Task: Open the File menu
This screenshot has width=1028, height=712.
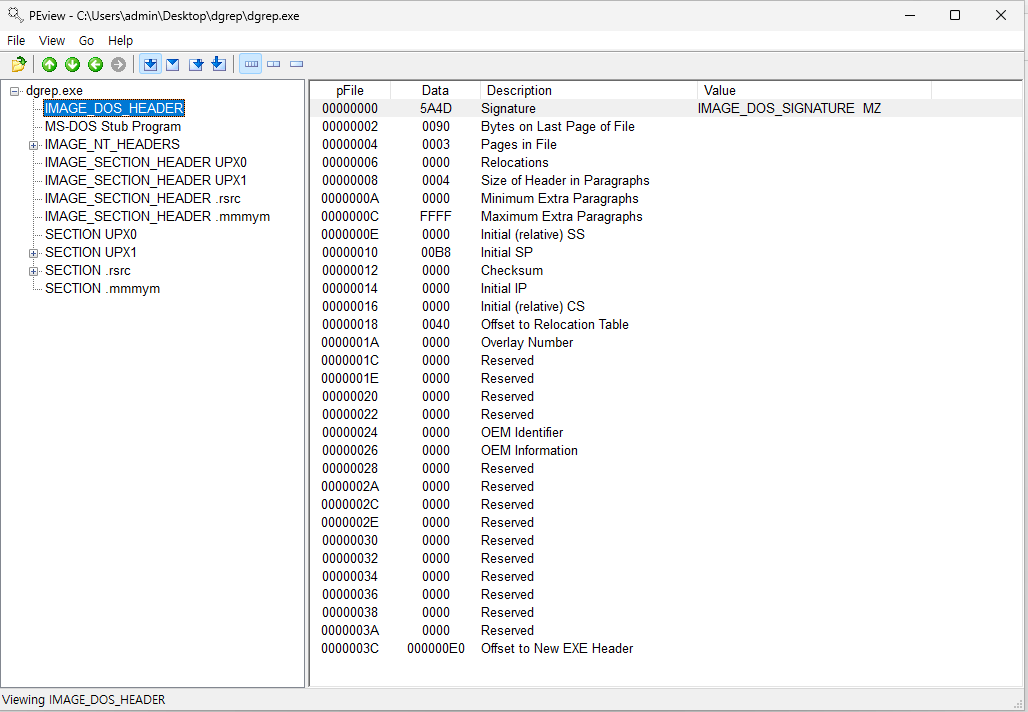Action: (x=16, y=41)
